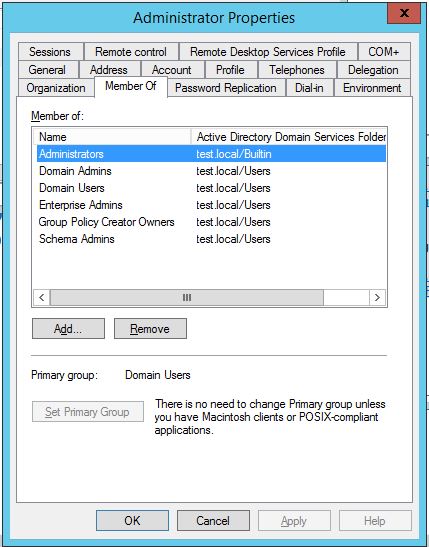The image size is (429, 547).
Task: Open Remote Desktop Services Profile tab
Action: (268, 52)
